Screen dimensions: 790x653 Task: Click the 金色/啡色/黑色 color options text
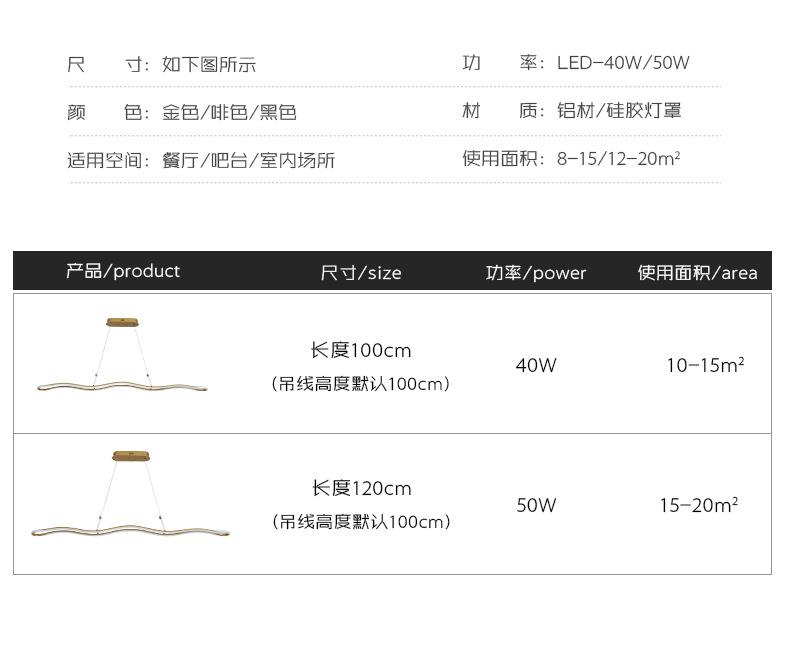[x=230, y=112]
